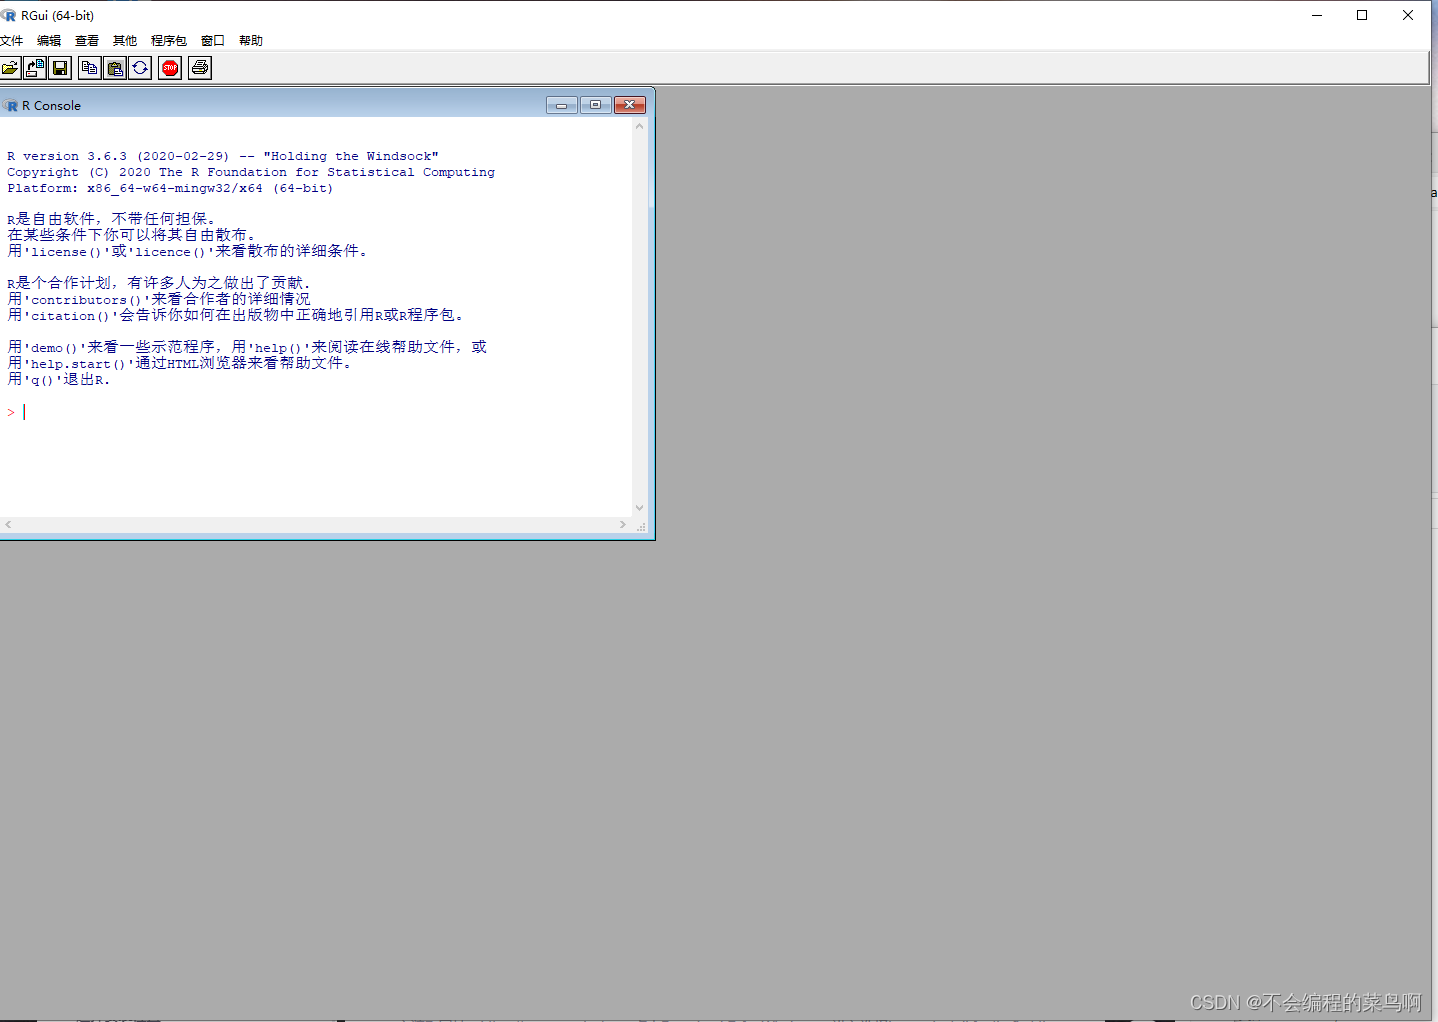Click the line mentioning 'demo()'
Viewport: 1438px width, 1022px height.
tap(247, 347)
